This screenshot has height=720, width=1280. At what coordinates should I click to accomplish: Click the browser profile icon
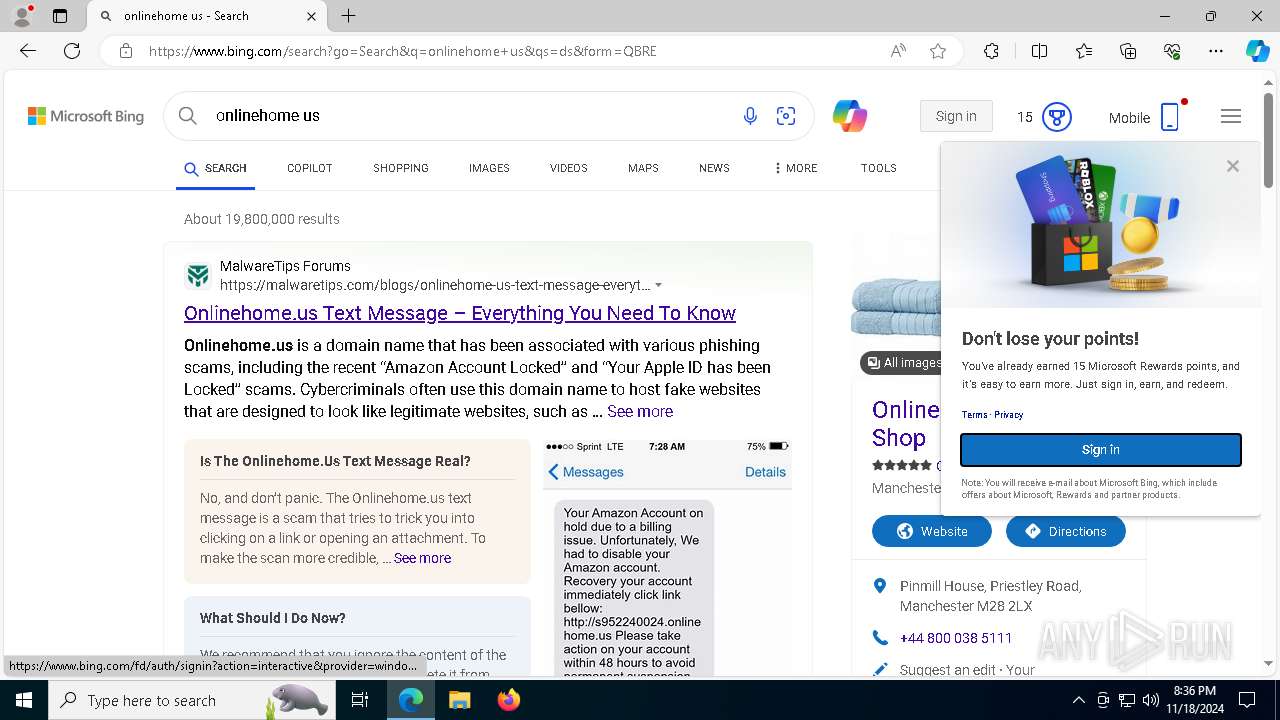21,16
